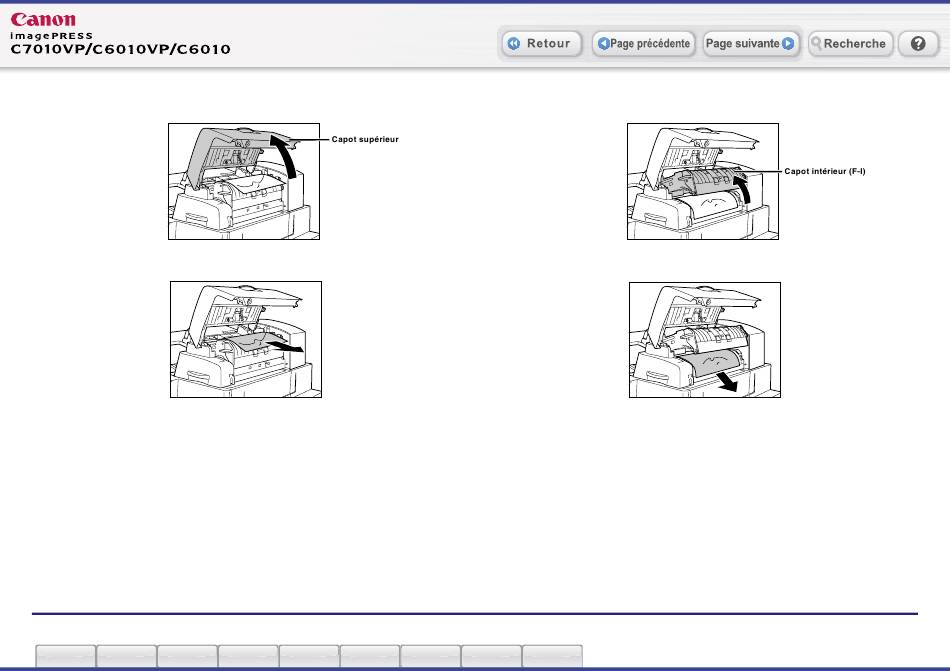
Task: Click the Canon logo
Action: coord(43,19)
